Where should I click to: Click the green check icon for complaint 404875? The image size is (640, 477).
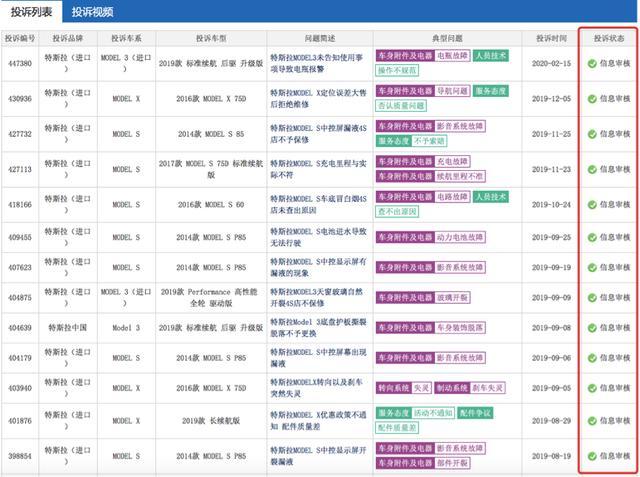point(592,297)
